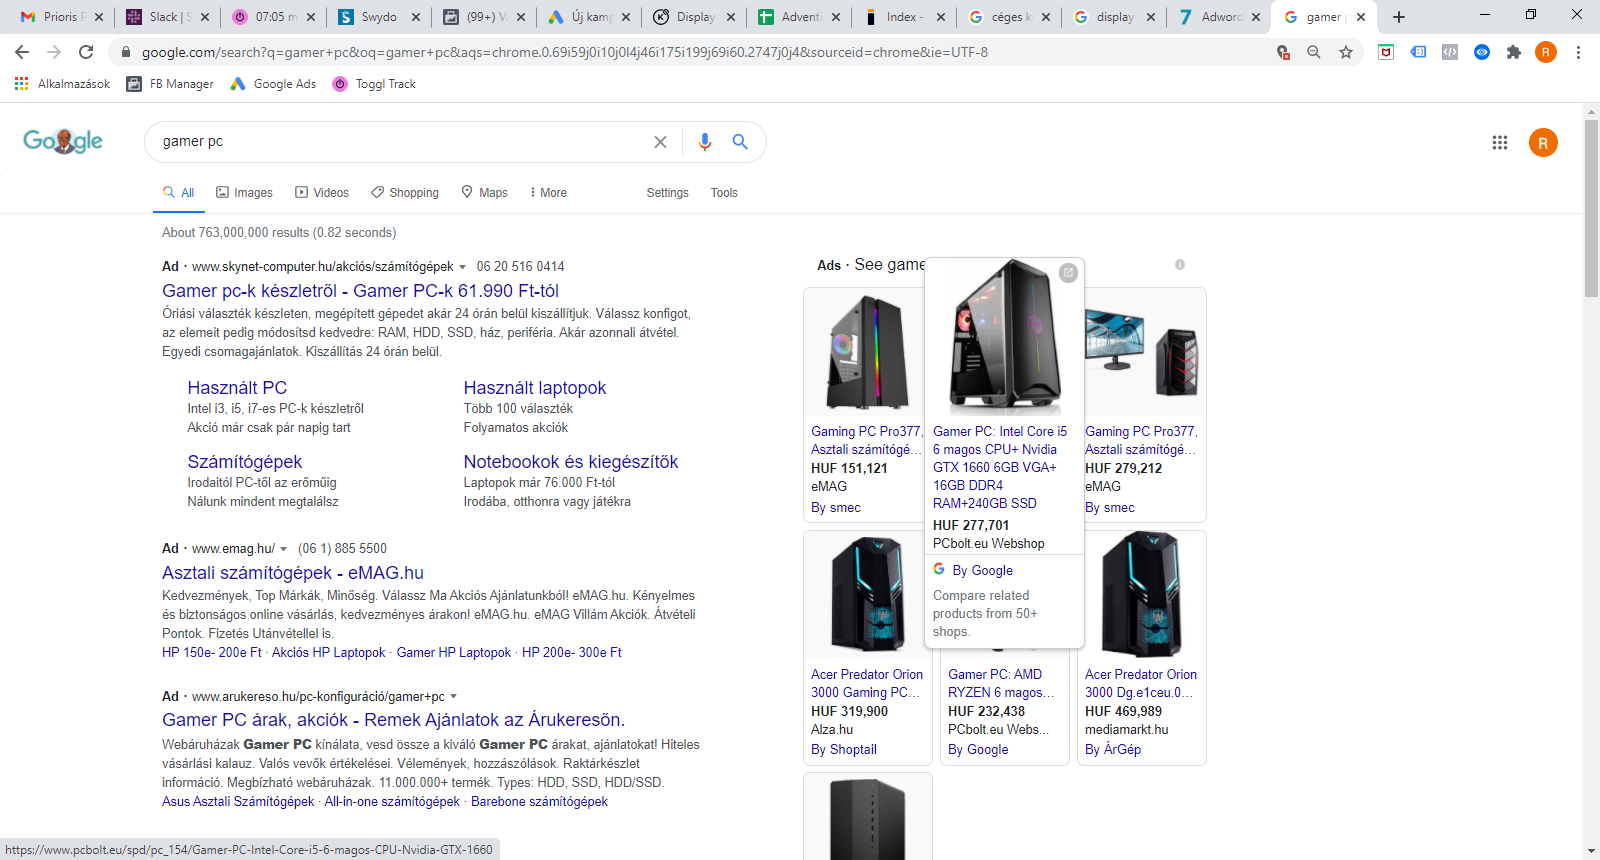Open Használt laptopok sitelink
Viewport: 1600px width, 860px height.
(x=535, y=388)
